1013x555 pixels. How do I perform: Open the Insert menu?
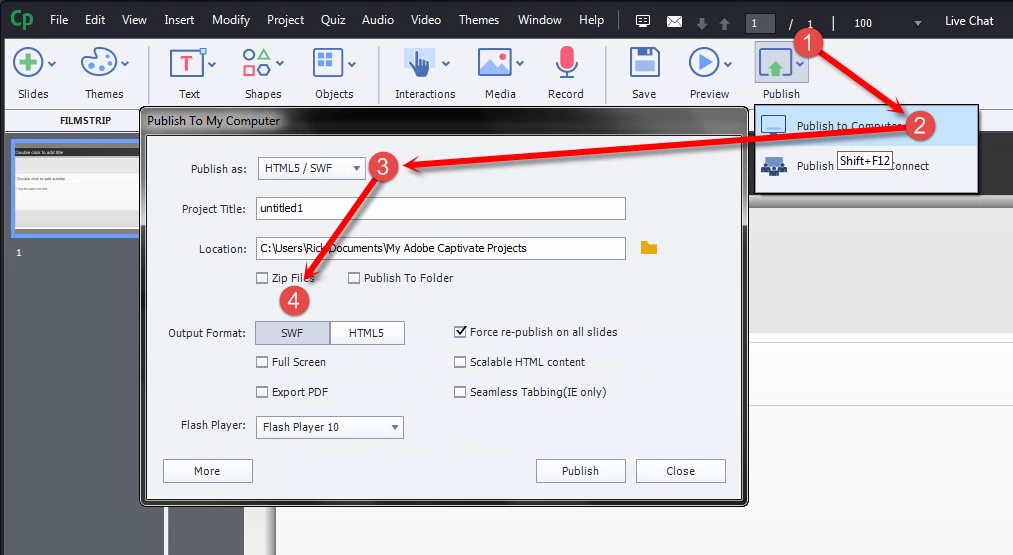pyautogui.click(x=179, y=20)
